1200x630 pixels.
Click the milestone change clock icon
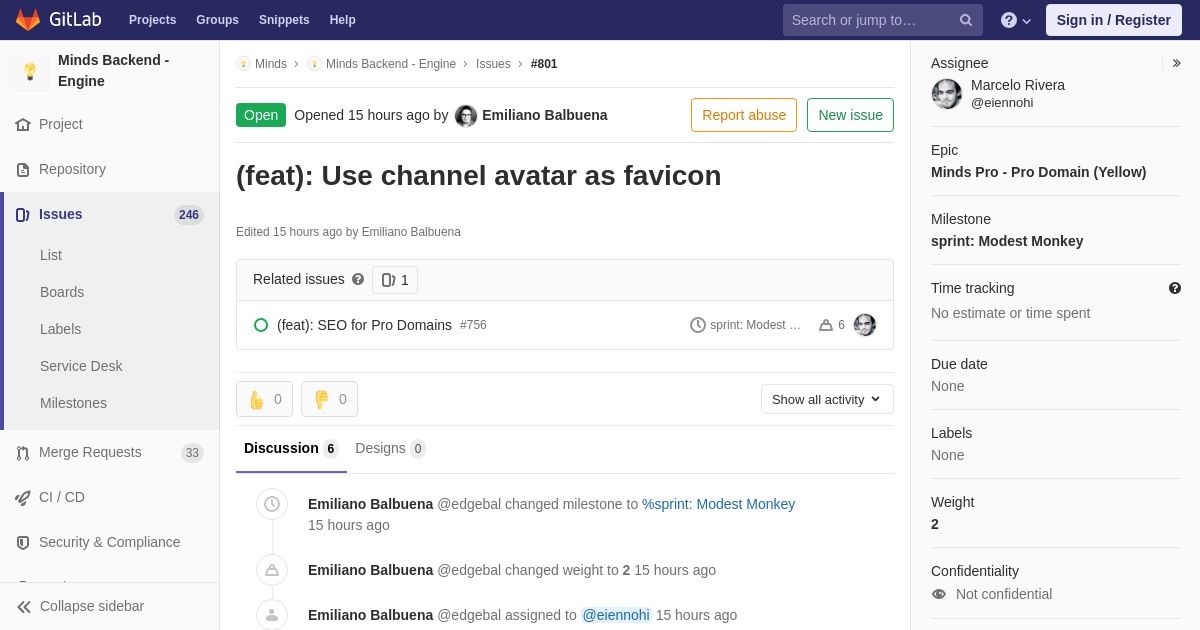click(x=272, y=504)
